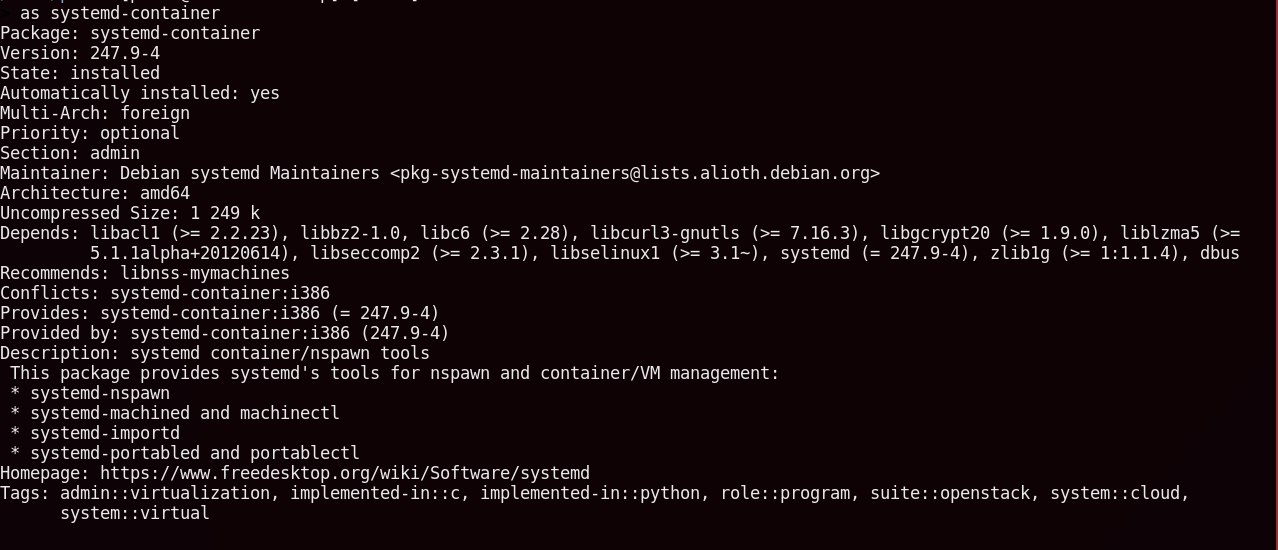Click the systemd-nspawn bullet item

point(100,393)
